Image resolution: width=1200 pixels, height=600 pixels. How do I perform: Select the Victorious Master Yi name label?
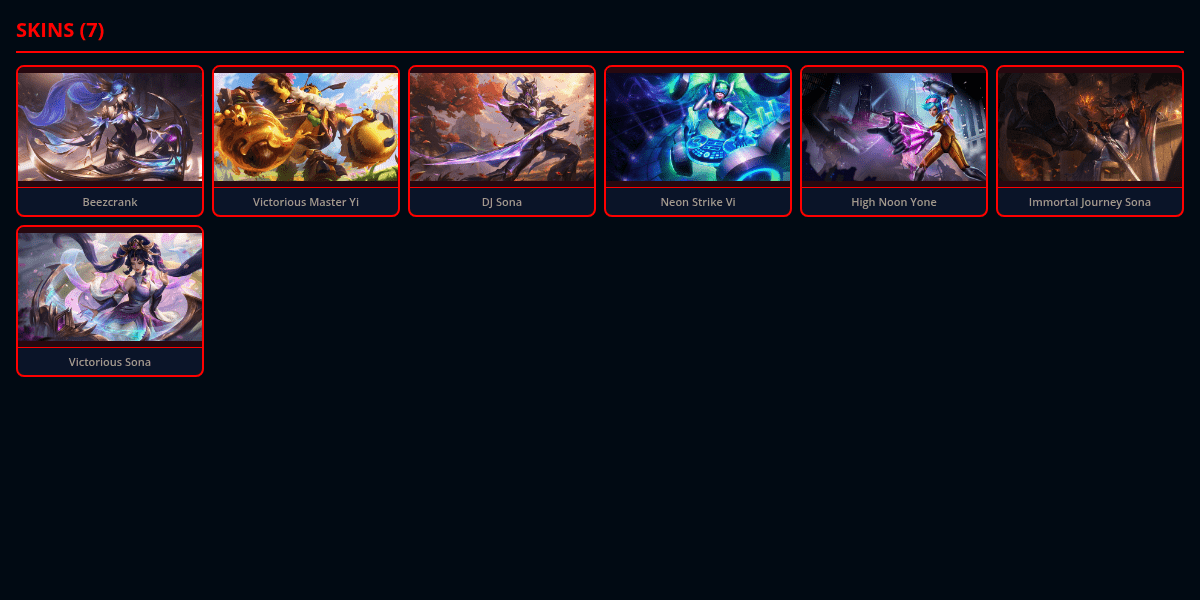click(x=306, y=202)
